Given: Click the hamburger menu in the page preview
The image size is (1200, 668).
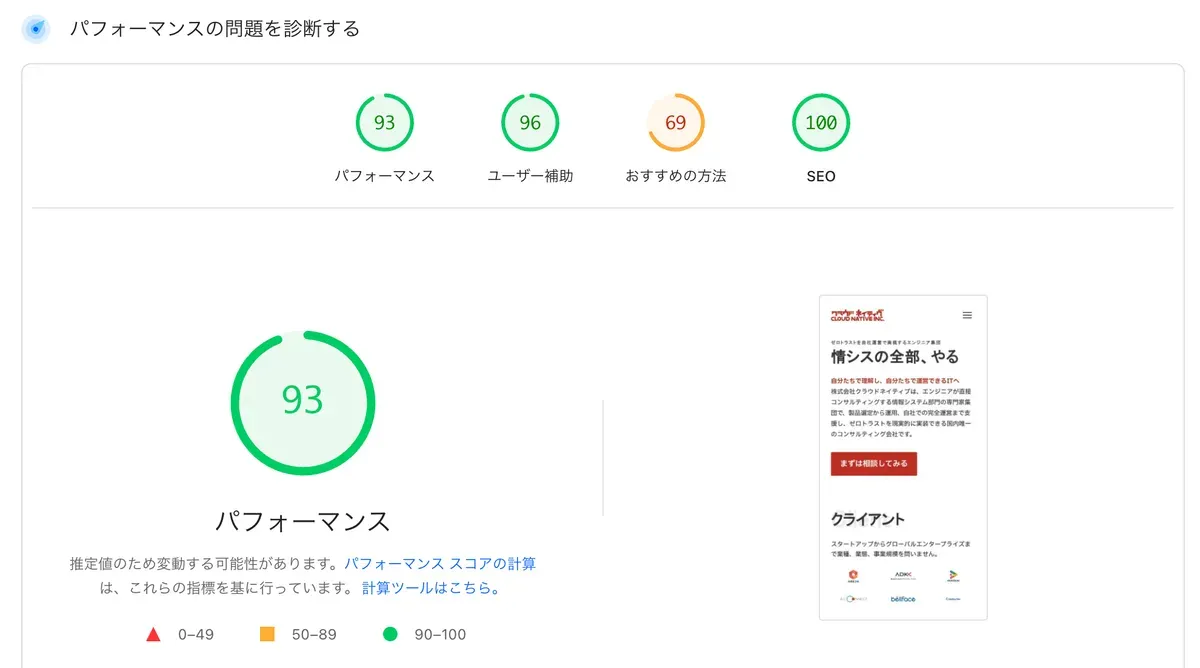Looking at the screenshot, I should click(x=967, y=315).
